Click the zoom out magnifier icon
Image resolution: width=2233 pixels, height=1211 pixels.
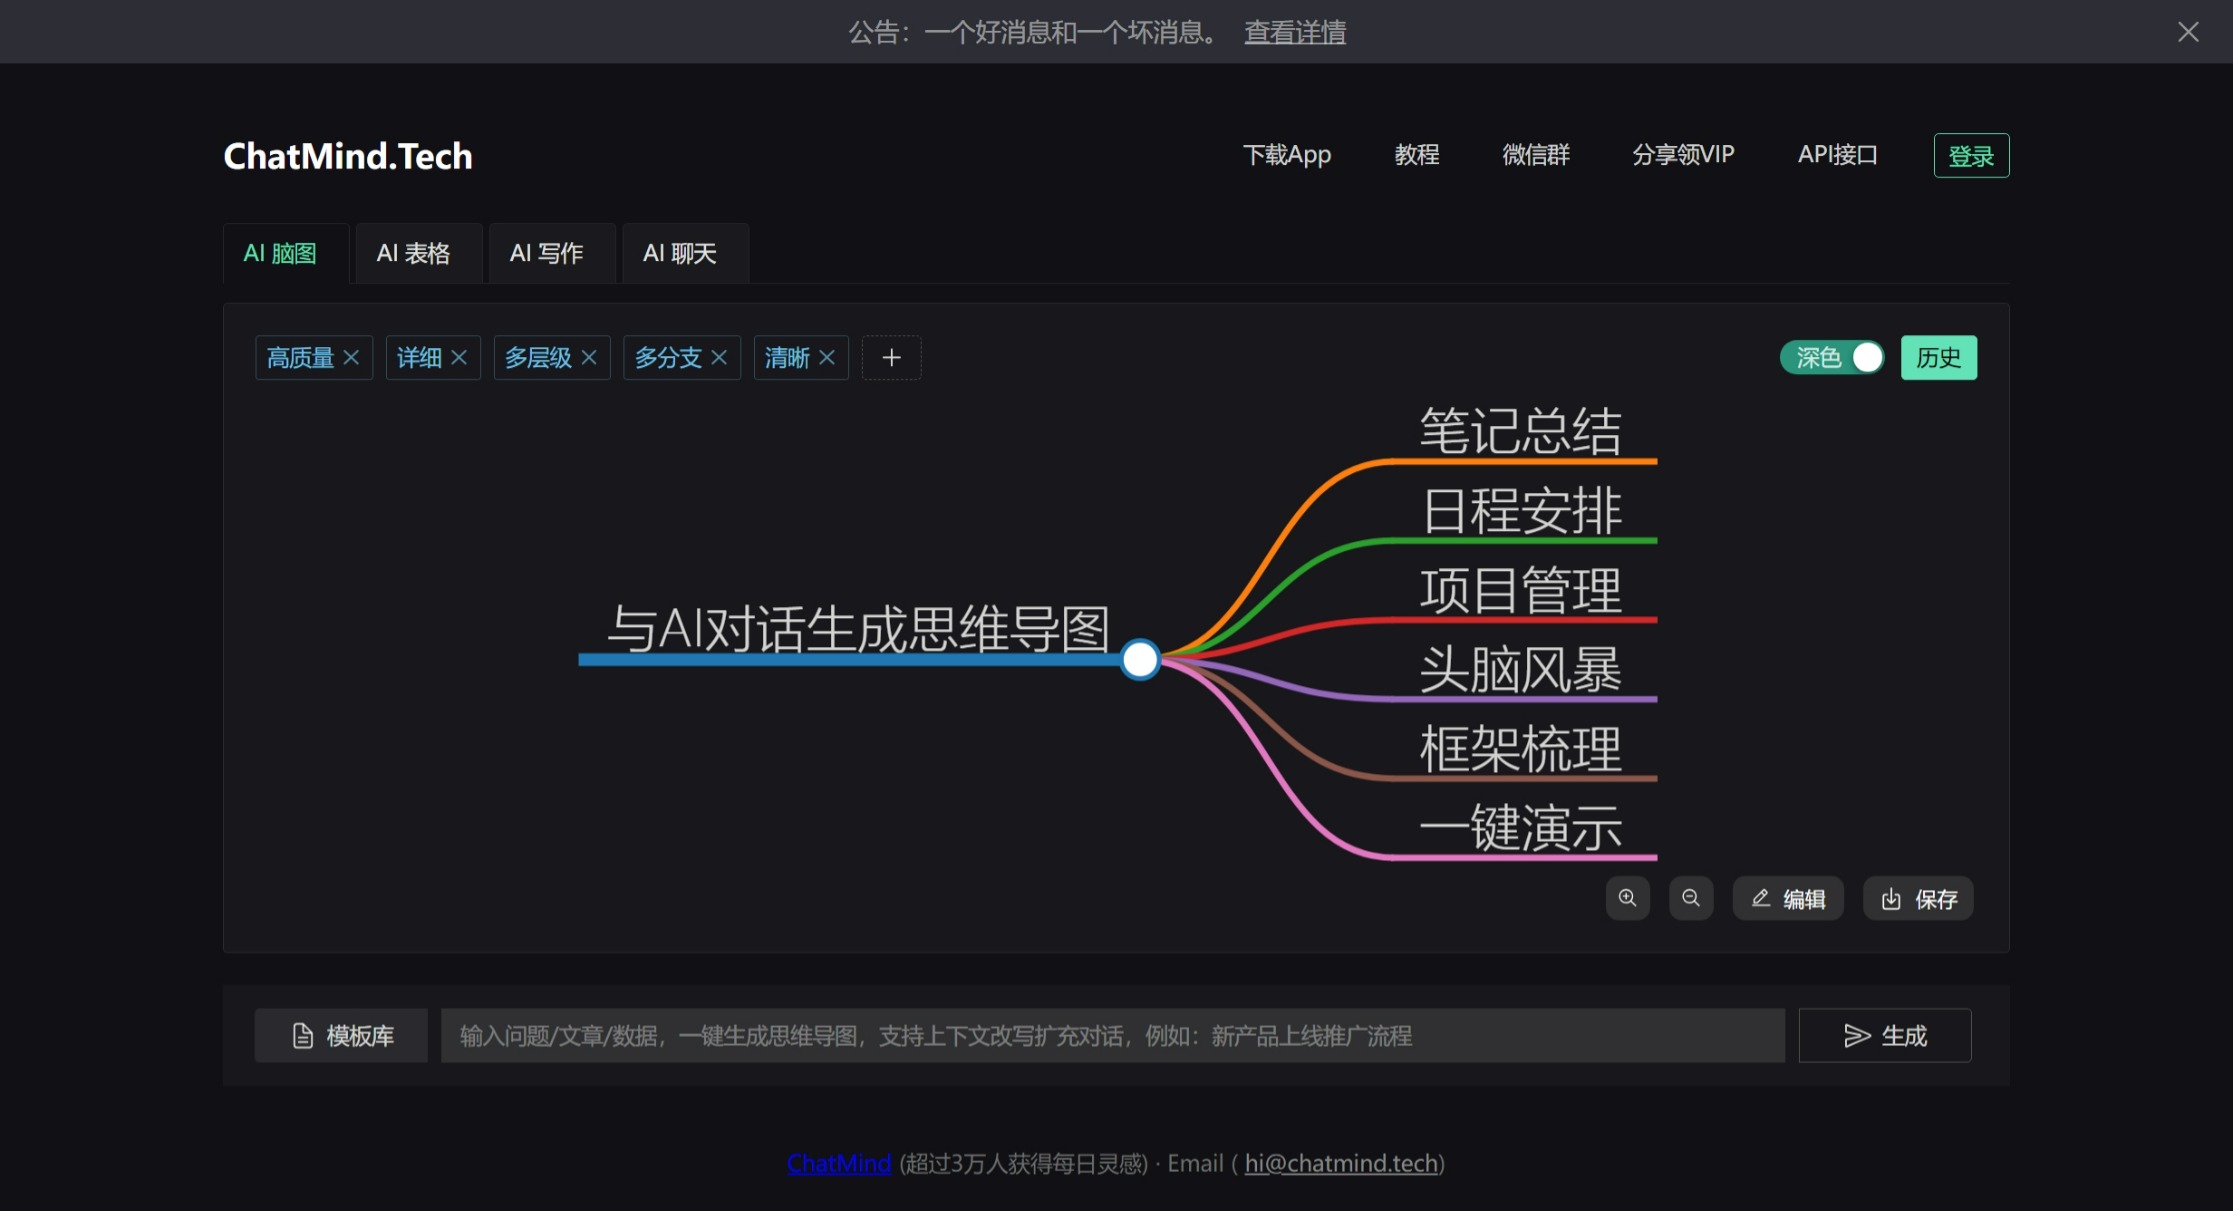pos(1690,898)
